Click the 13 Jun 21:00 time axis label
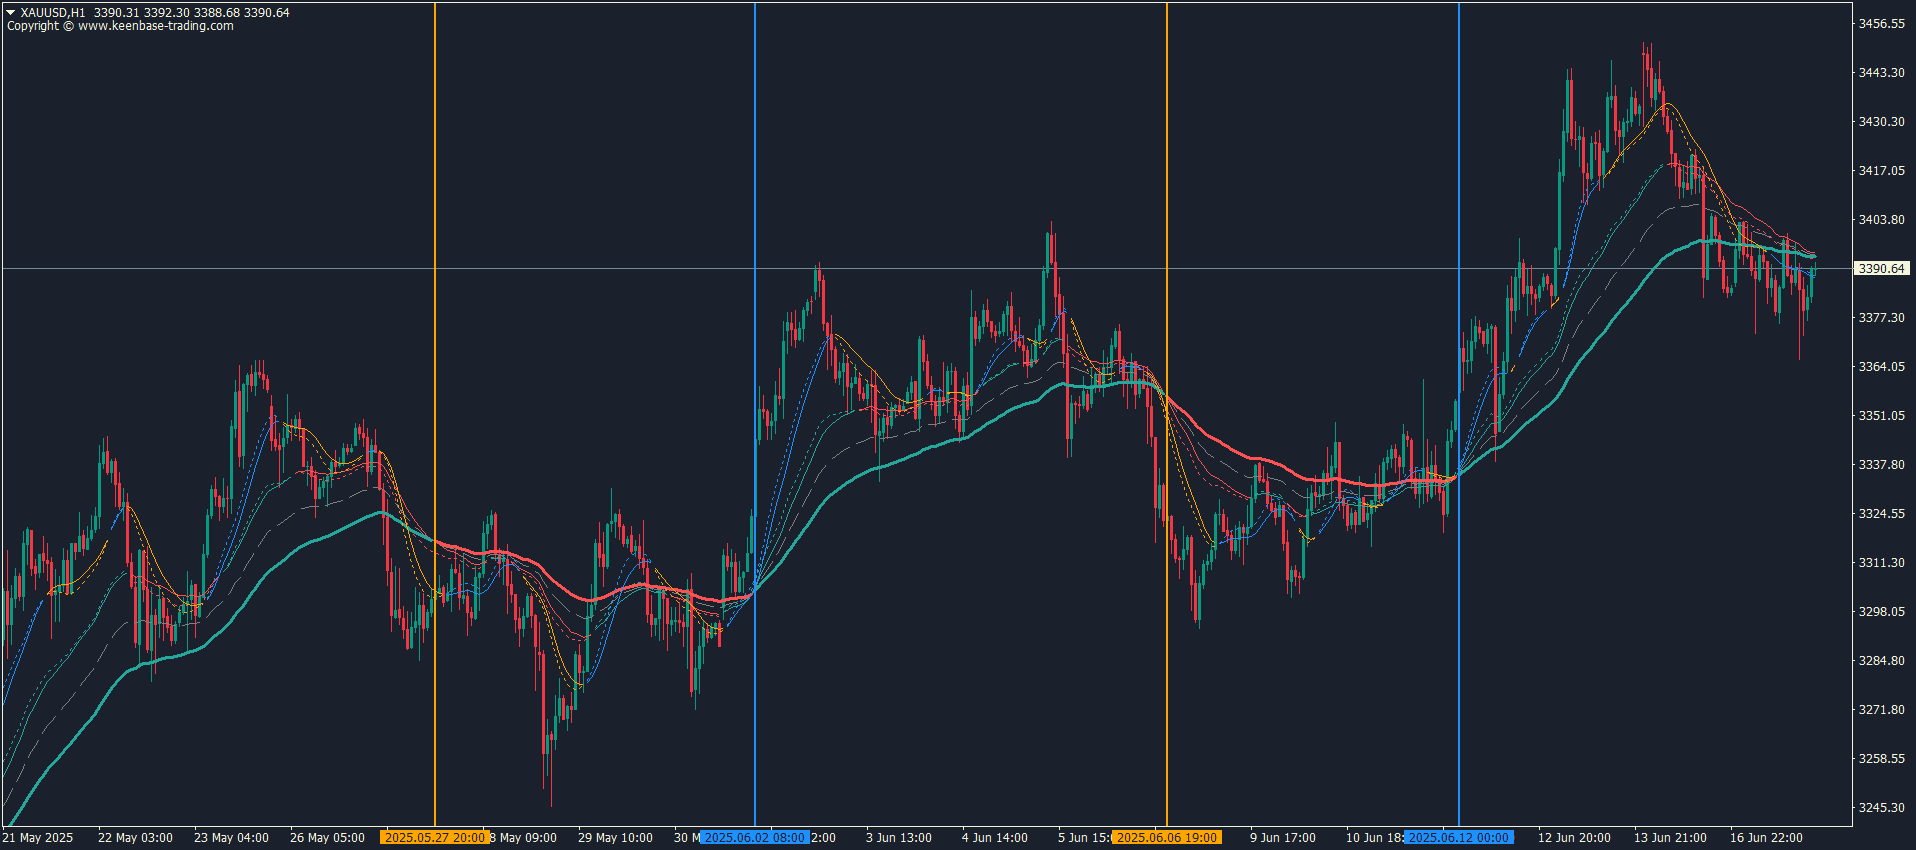 pos(1670,838)
